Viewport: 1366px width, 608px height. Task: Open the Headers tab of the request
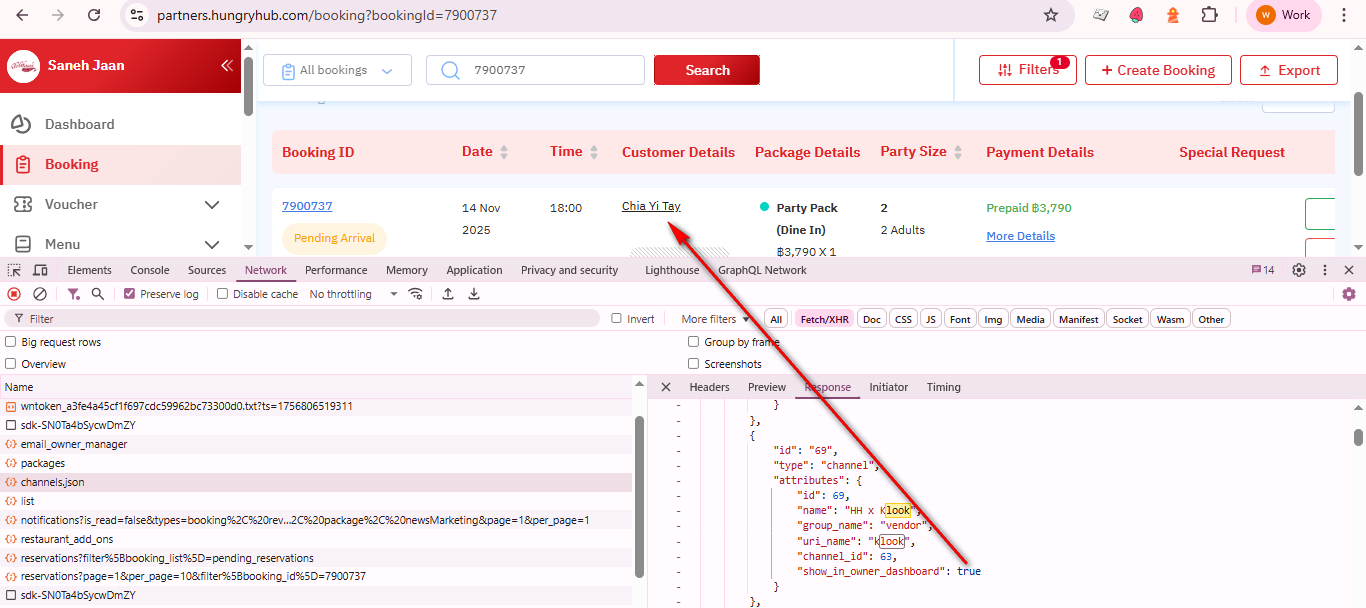[x=709, y=387]
